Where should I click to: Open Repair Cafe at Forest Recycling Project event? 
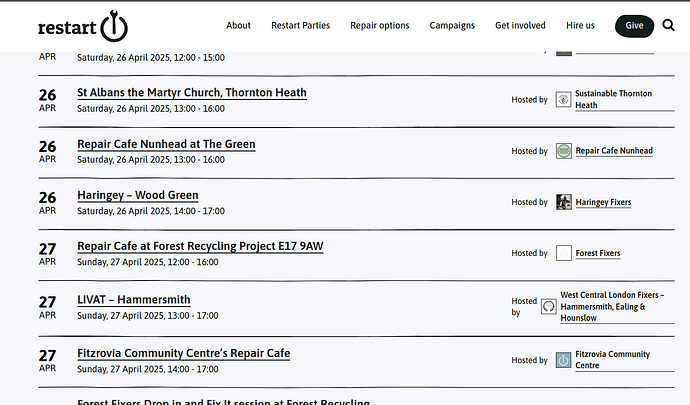pyautogui.click(x=200, y=247)
